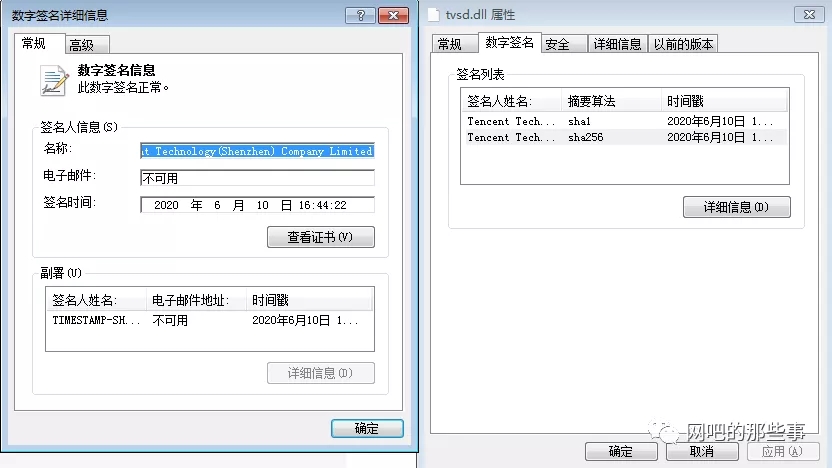Select the 数字签名 tab
The width and height of the screenshot is (832, 468).
[509, 42]
